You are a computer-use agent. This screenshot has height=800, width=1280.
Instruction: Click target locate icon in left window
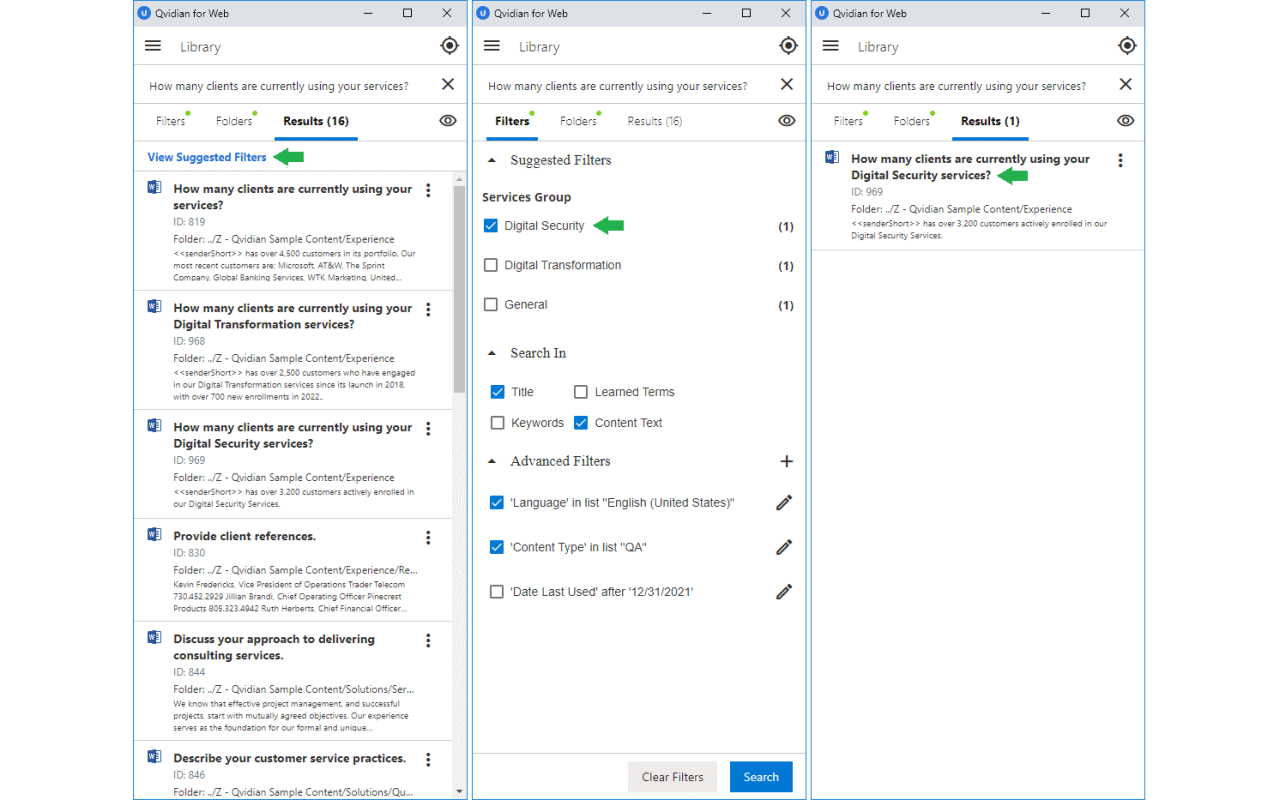click(449, 46)
